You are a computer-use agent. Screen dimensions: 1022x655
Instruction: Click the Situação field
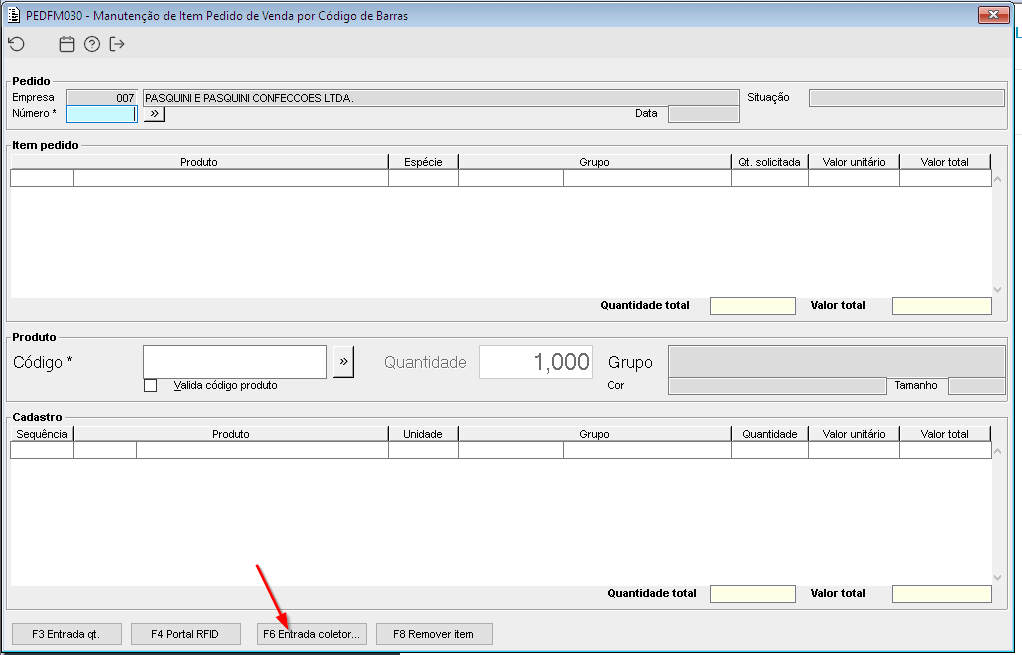point(907,98)
